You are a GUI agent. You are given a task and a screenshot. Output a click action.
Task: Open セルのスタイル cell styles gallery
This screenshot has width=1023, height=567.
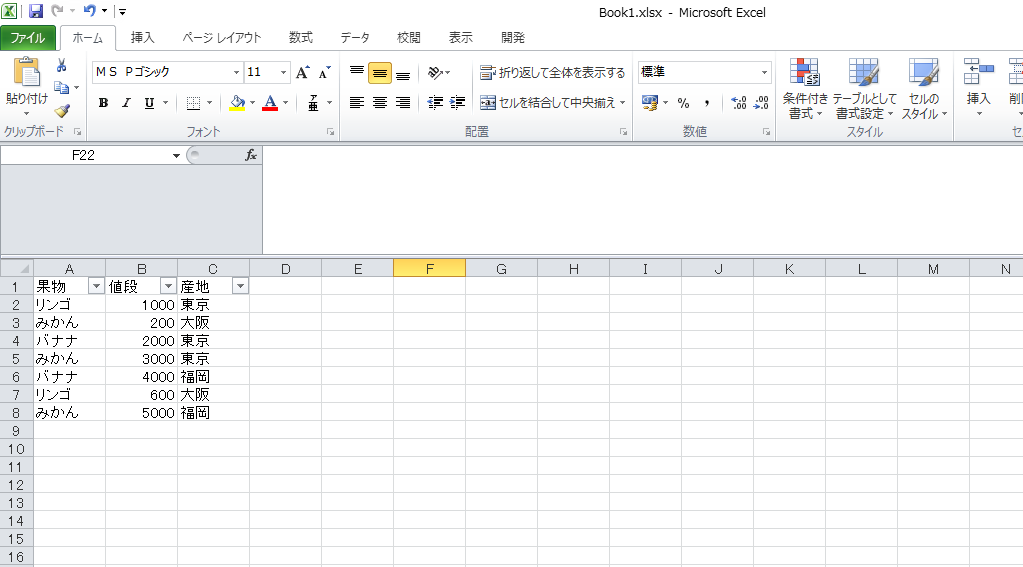[924, 89]
